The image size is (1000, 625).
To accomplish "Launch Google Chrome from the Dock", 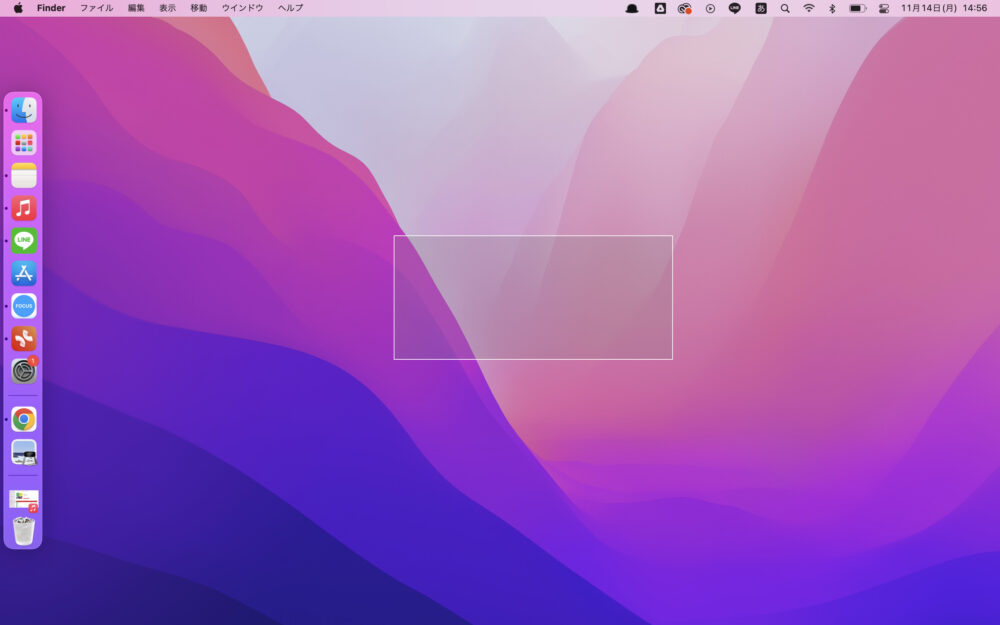I will pyautogui.click(x=24, y=420).
